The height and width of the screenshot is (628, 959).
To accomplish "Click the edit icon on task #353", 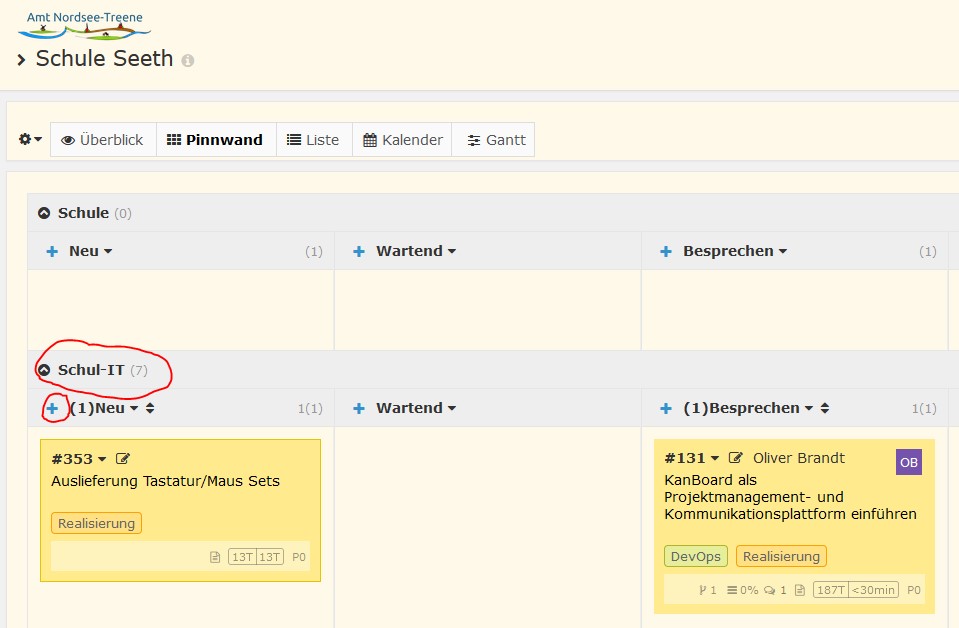I will coord(123,459).
